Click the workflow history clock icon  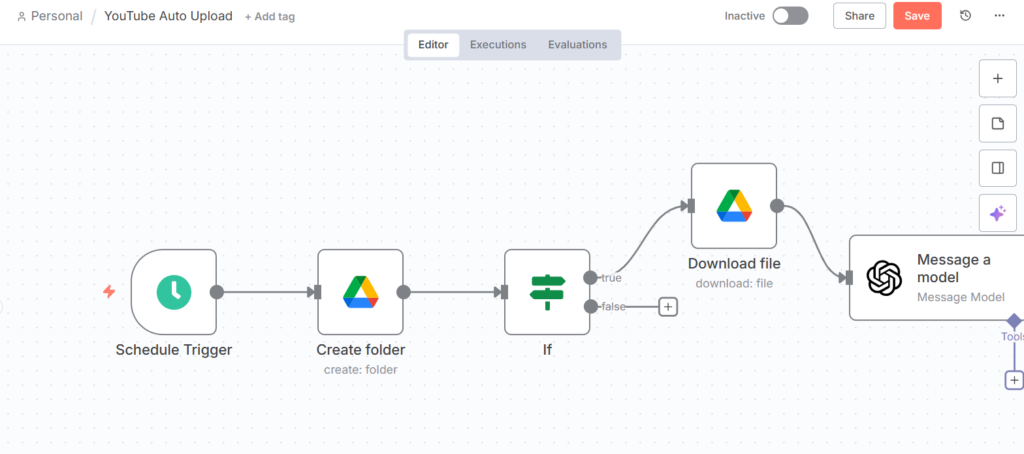[965, 16]
